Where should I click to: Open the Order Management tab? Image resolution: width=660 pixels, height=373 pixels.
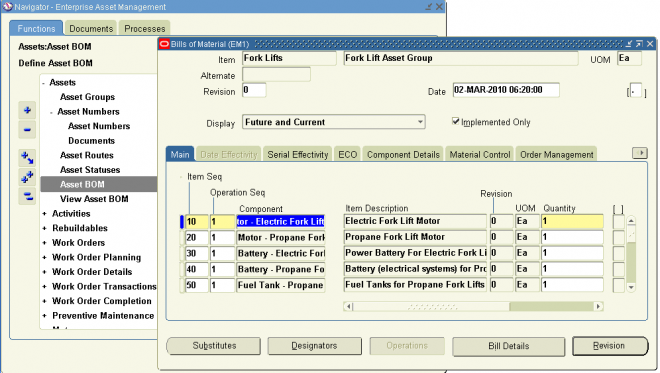[556, 155]
